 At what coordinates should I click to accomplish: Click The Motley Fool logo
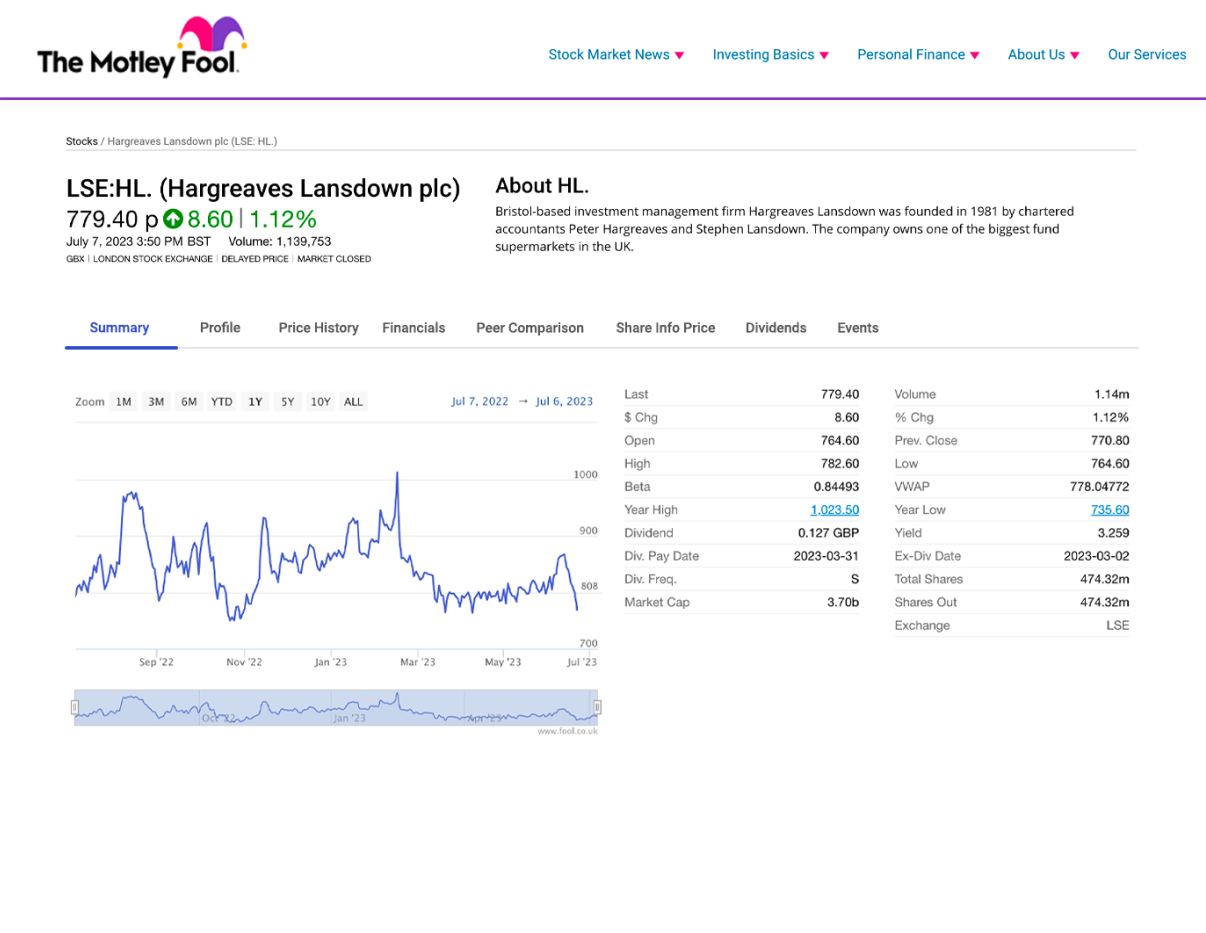(x=141, y=48)
